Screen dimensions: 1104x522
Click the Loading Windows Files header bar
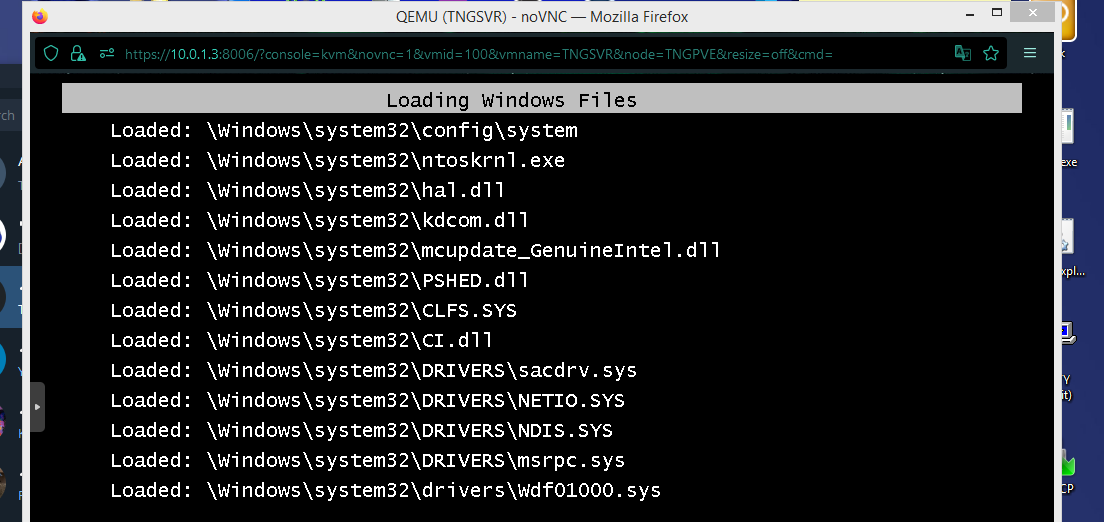point(541,100)
